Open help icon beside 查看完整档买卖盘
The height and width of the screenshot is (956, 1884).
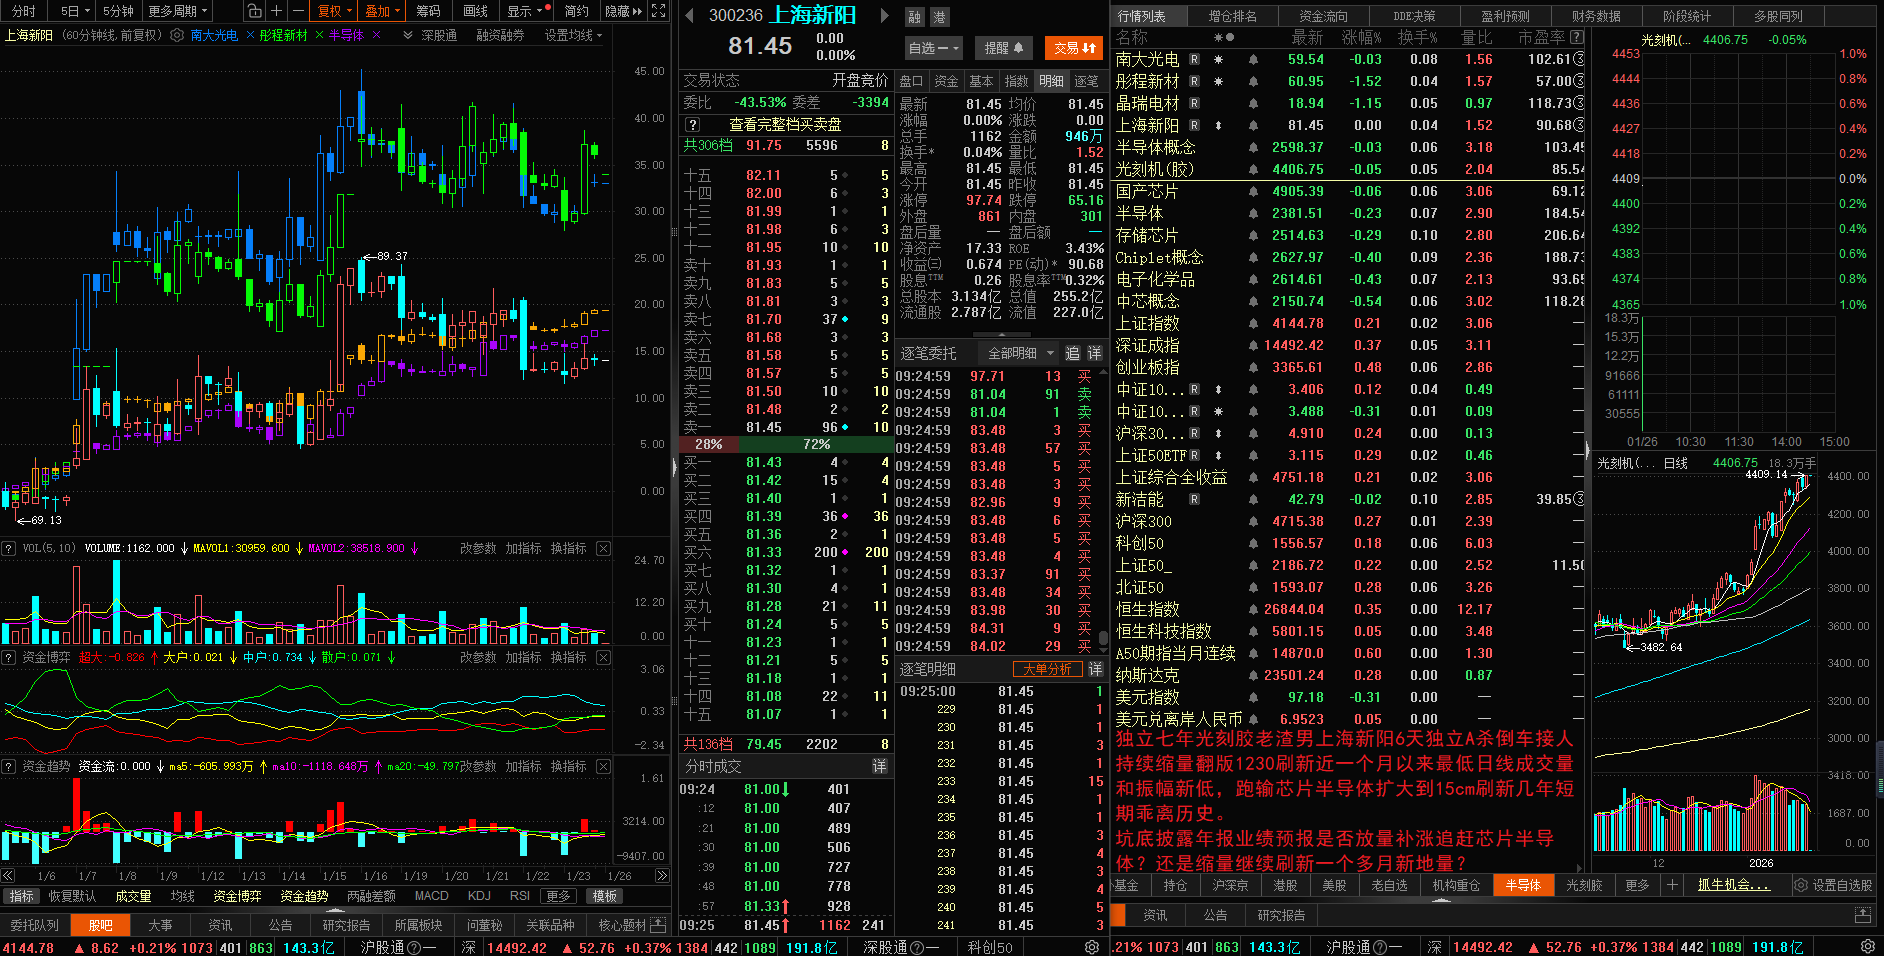coord(692,125)
